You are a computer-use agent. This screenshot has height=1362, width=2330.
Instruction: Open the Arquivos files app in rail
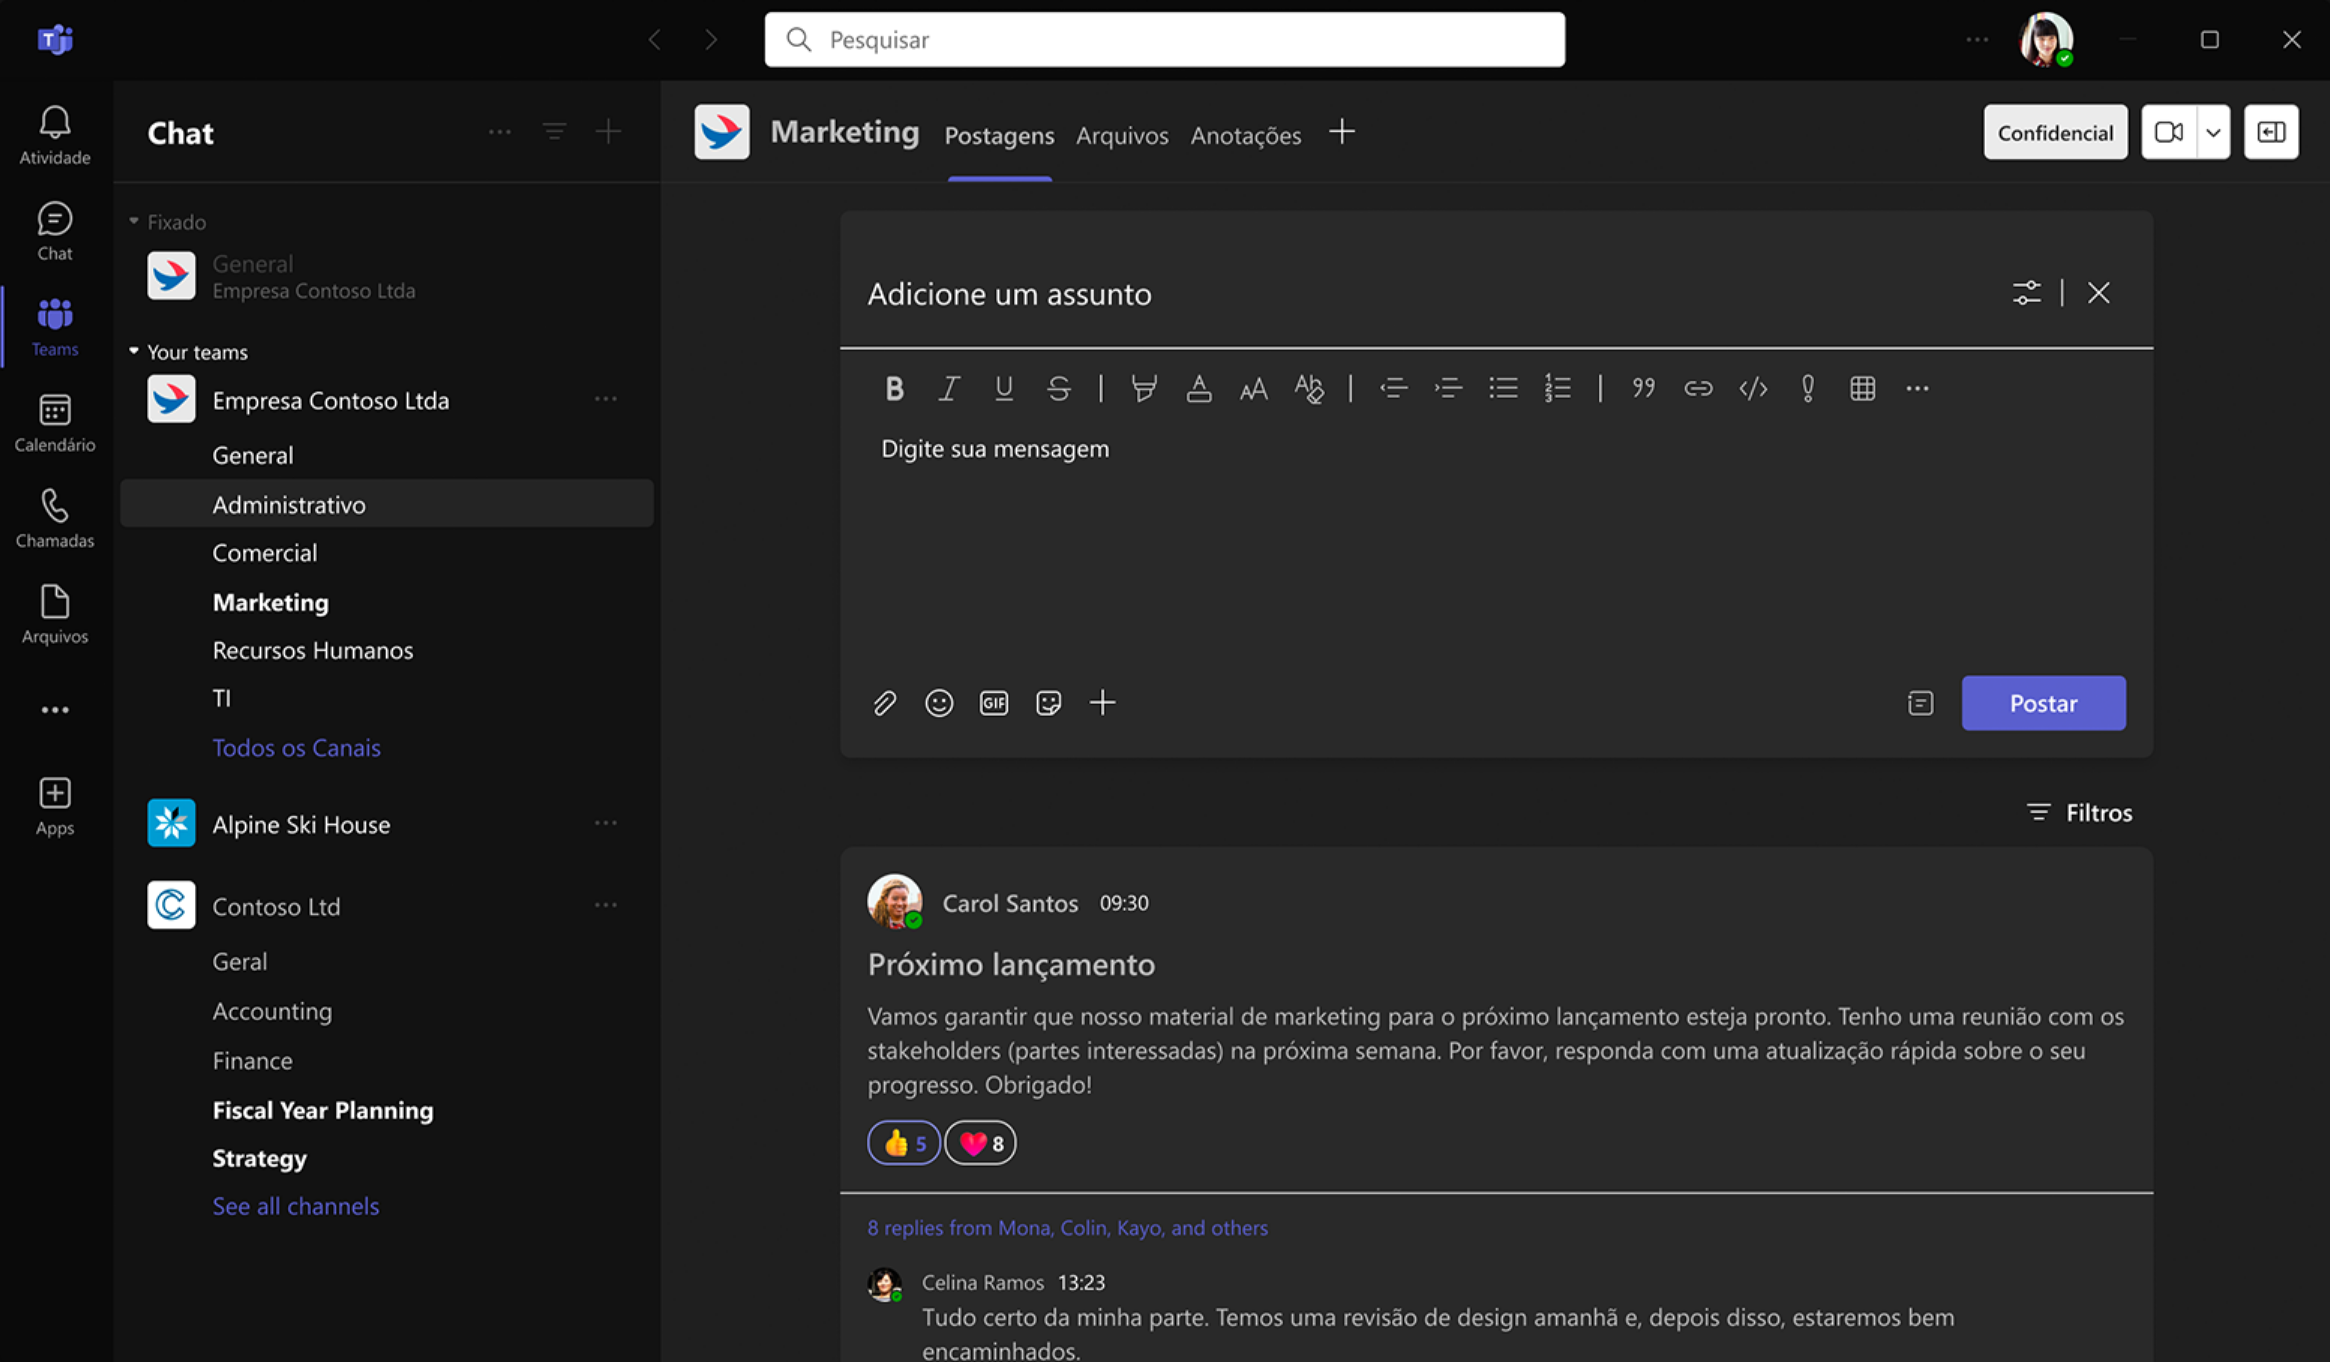(x=55, y=614)
